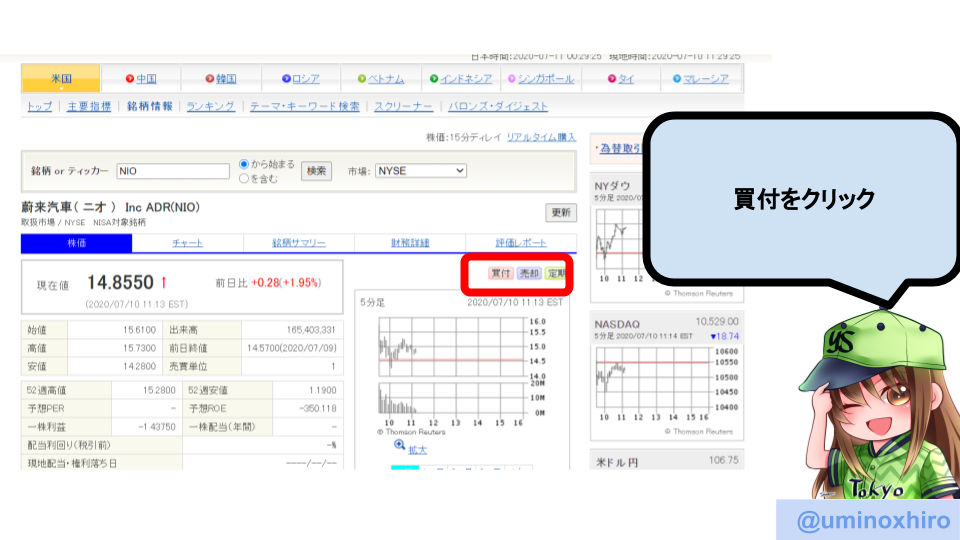Open the 市場 NYSE dropdown
Screen dimensions: 960x540
point(421,171)
